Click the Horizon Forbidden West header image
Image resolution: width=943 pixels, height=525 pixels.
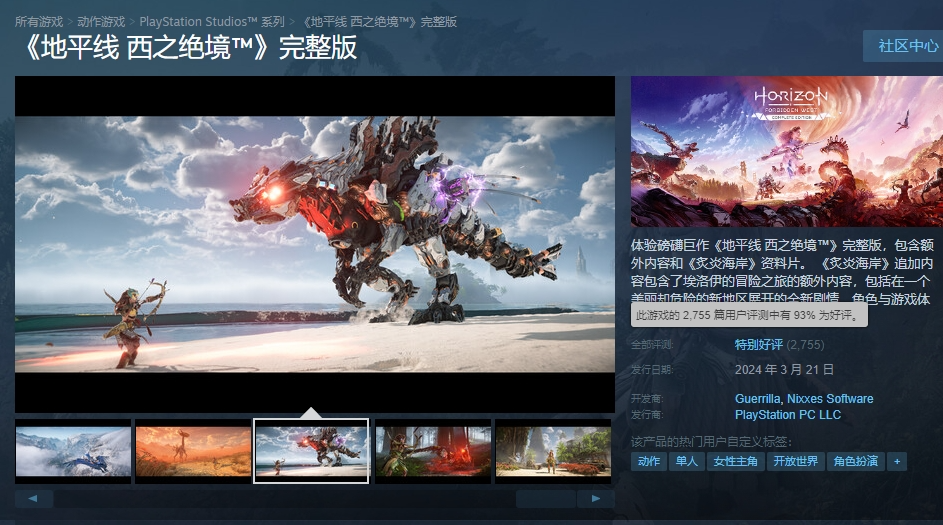tap(787, 151)
